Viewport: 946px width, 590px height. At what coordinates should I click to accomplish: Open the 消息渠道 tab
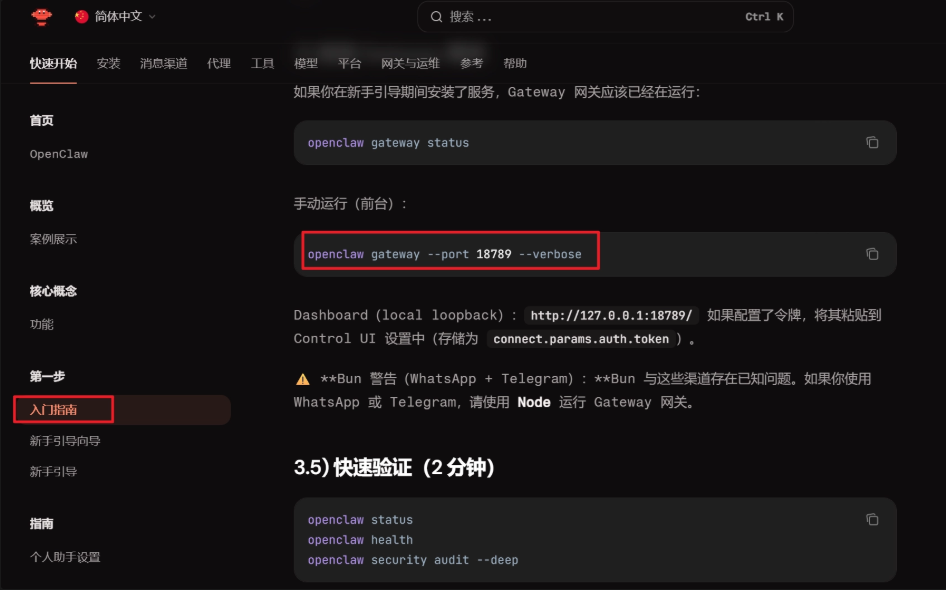click(163, 63)
